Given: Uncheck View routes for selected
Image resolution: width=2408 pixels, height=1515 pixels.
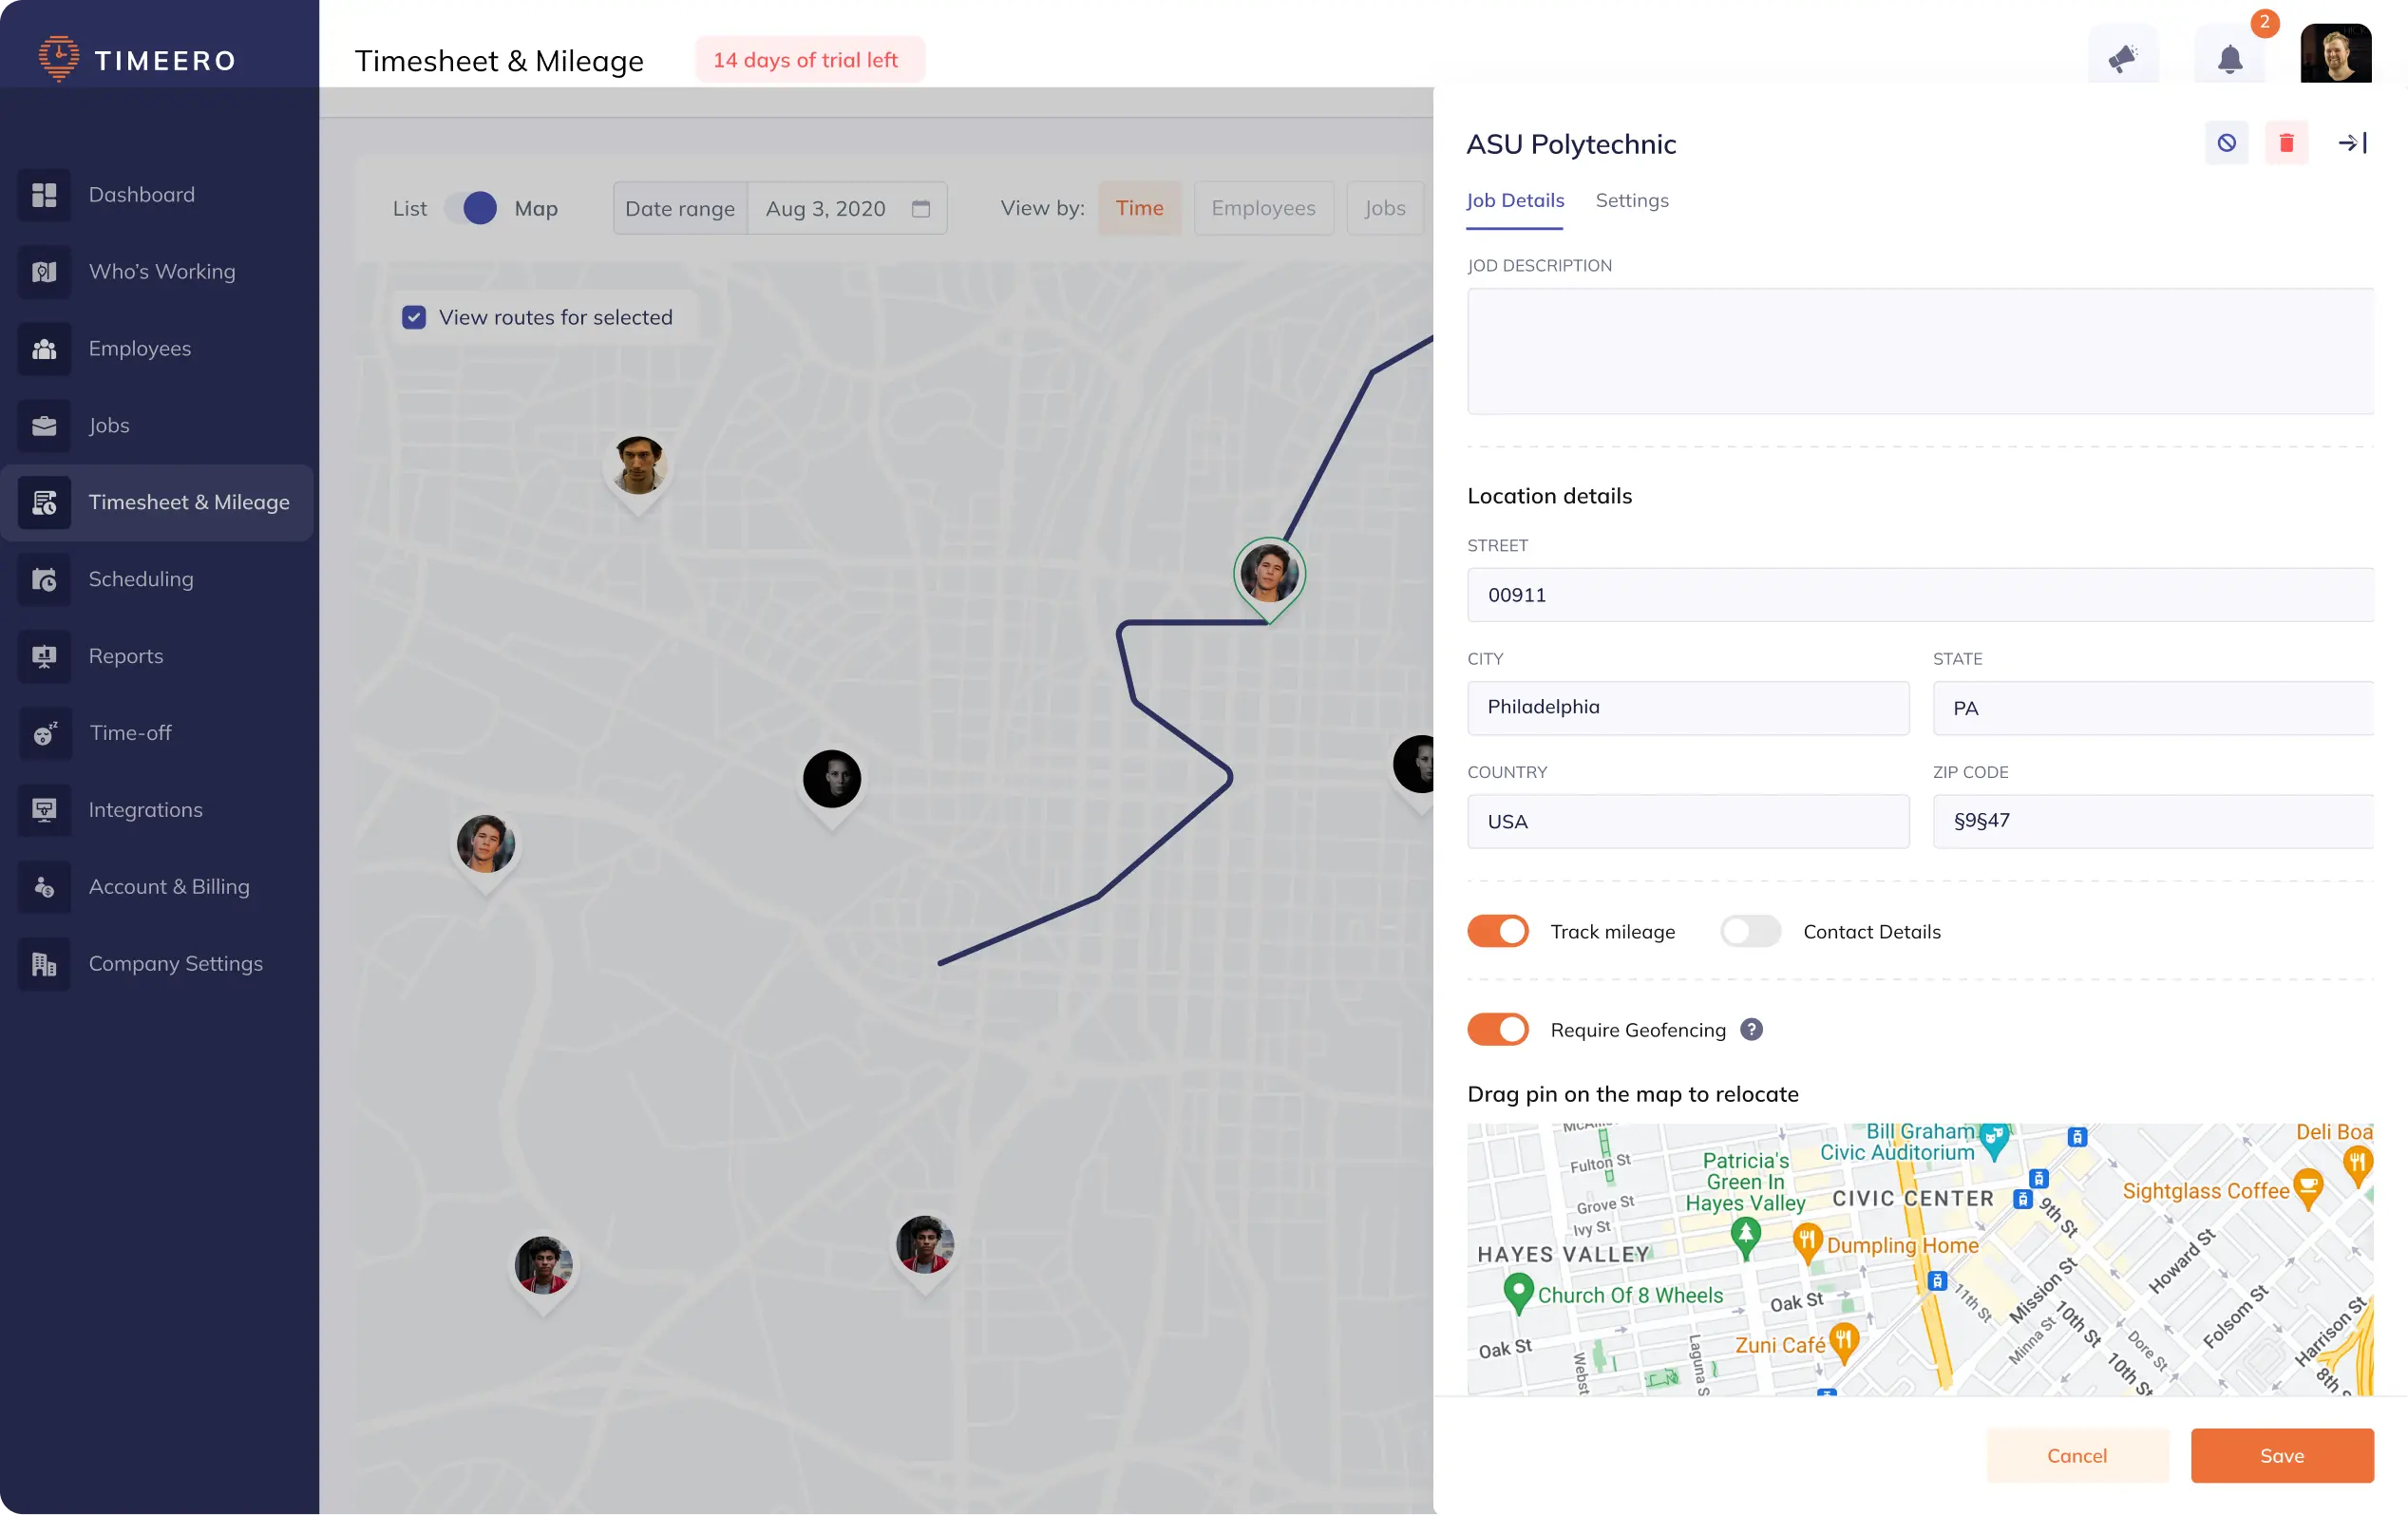Looking at the screenshot, I should point(415,316).
